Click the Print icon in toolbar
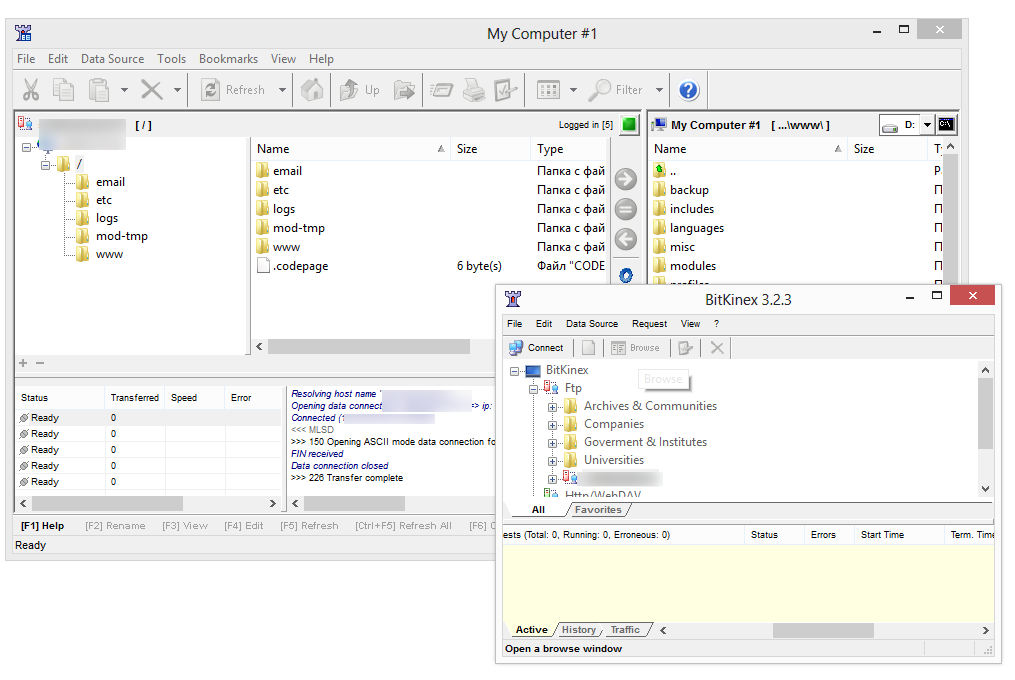 pos(474,90)
